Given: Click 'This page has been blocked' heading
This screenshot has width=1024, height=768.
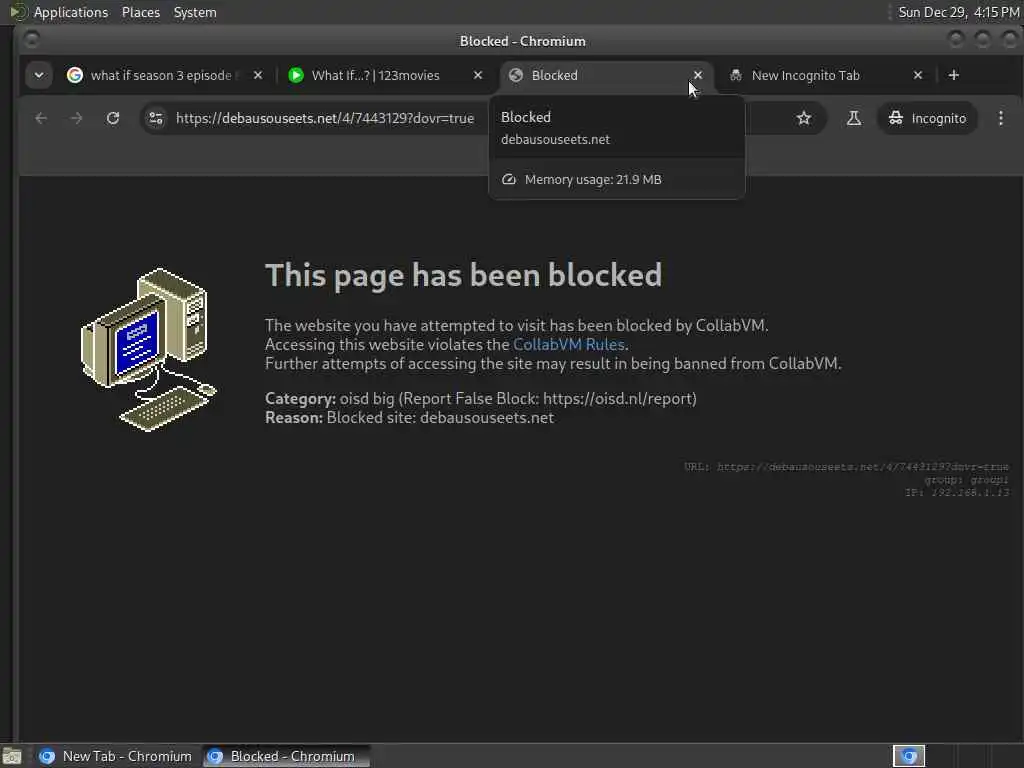Looking at the screenshot, I should pos(463,275).
